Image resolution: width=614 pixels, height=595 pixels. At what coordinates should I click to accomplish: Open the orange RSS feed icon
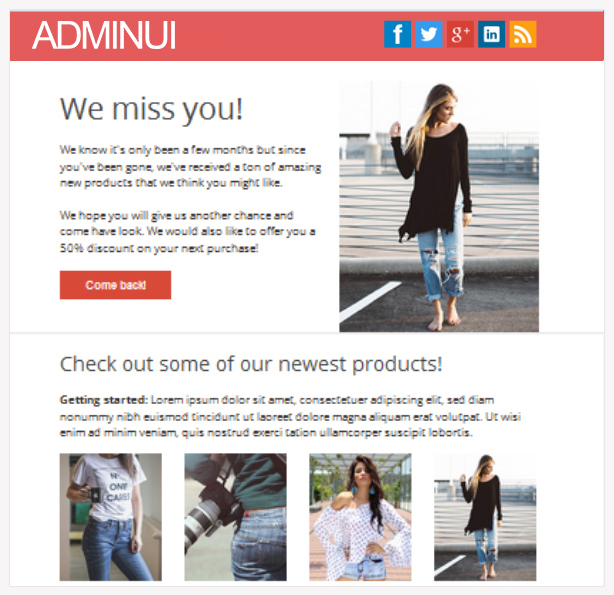click(x=523, y=34)
